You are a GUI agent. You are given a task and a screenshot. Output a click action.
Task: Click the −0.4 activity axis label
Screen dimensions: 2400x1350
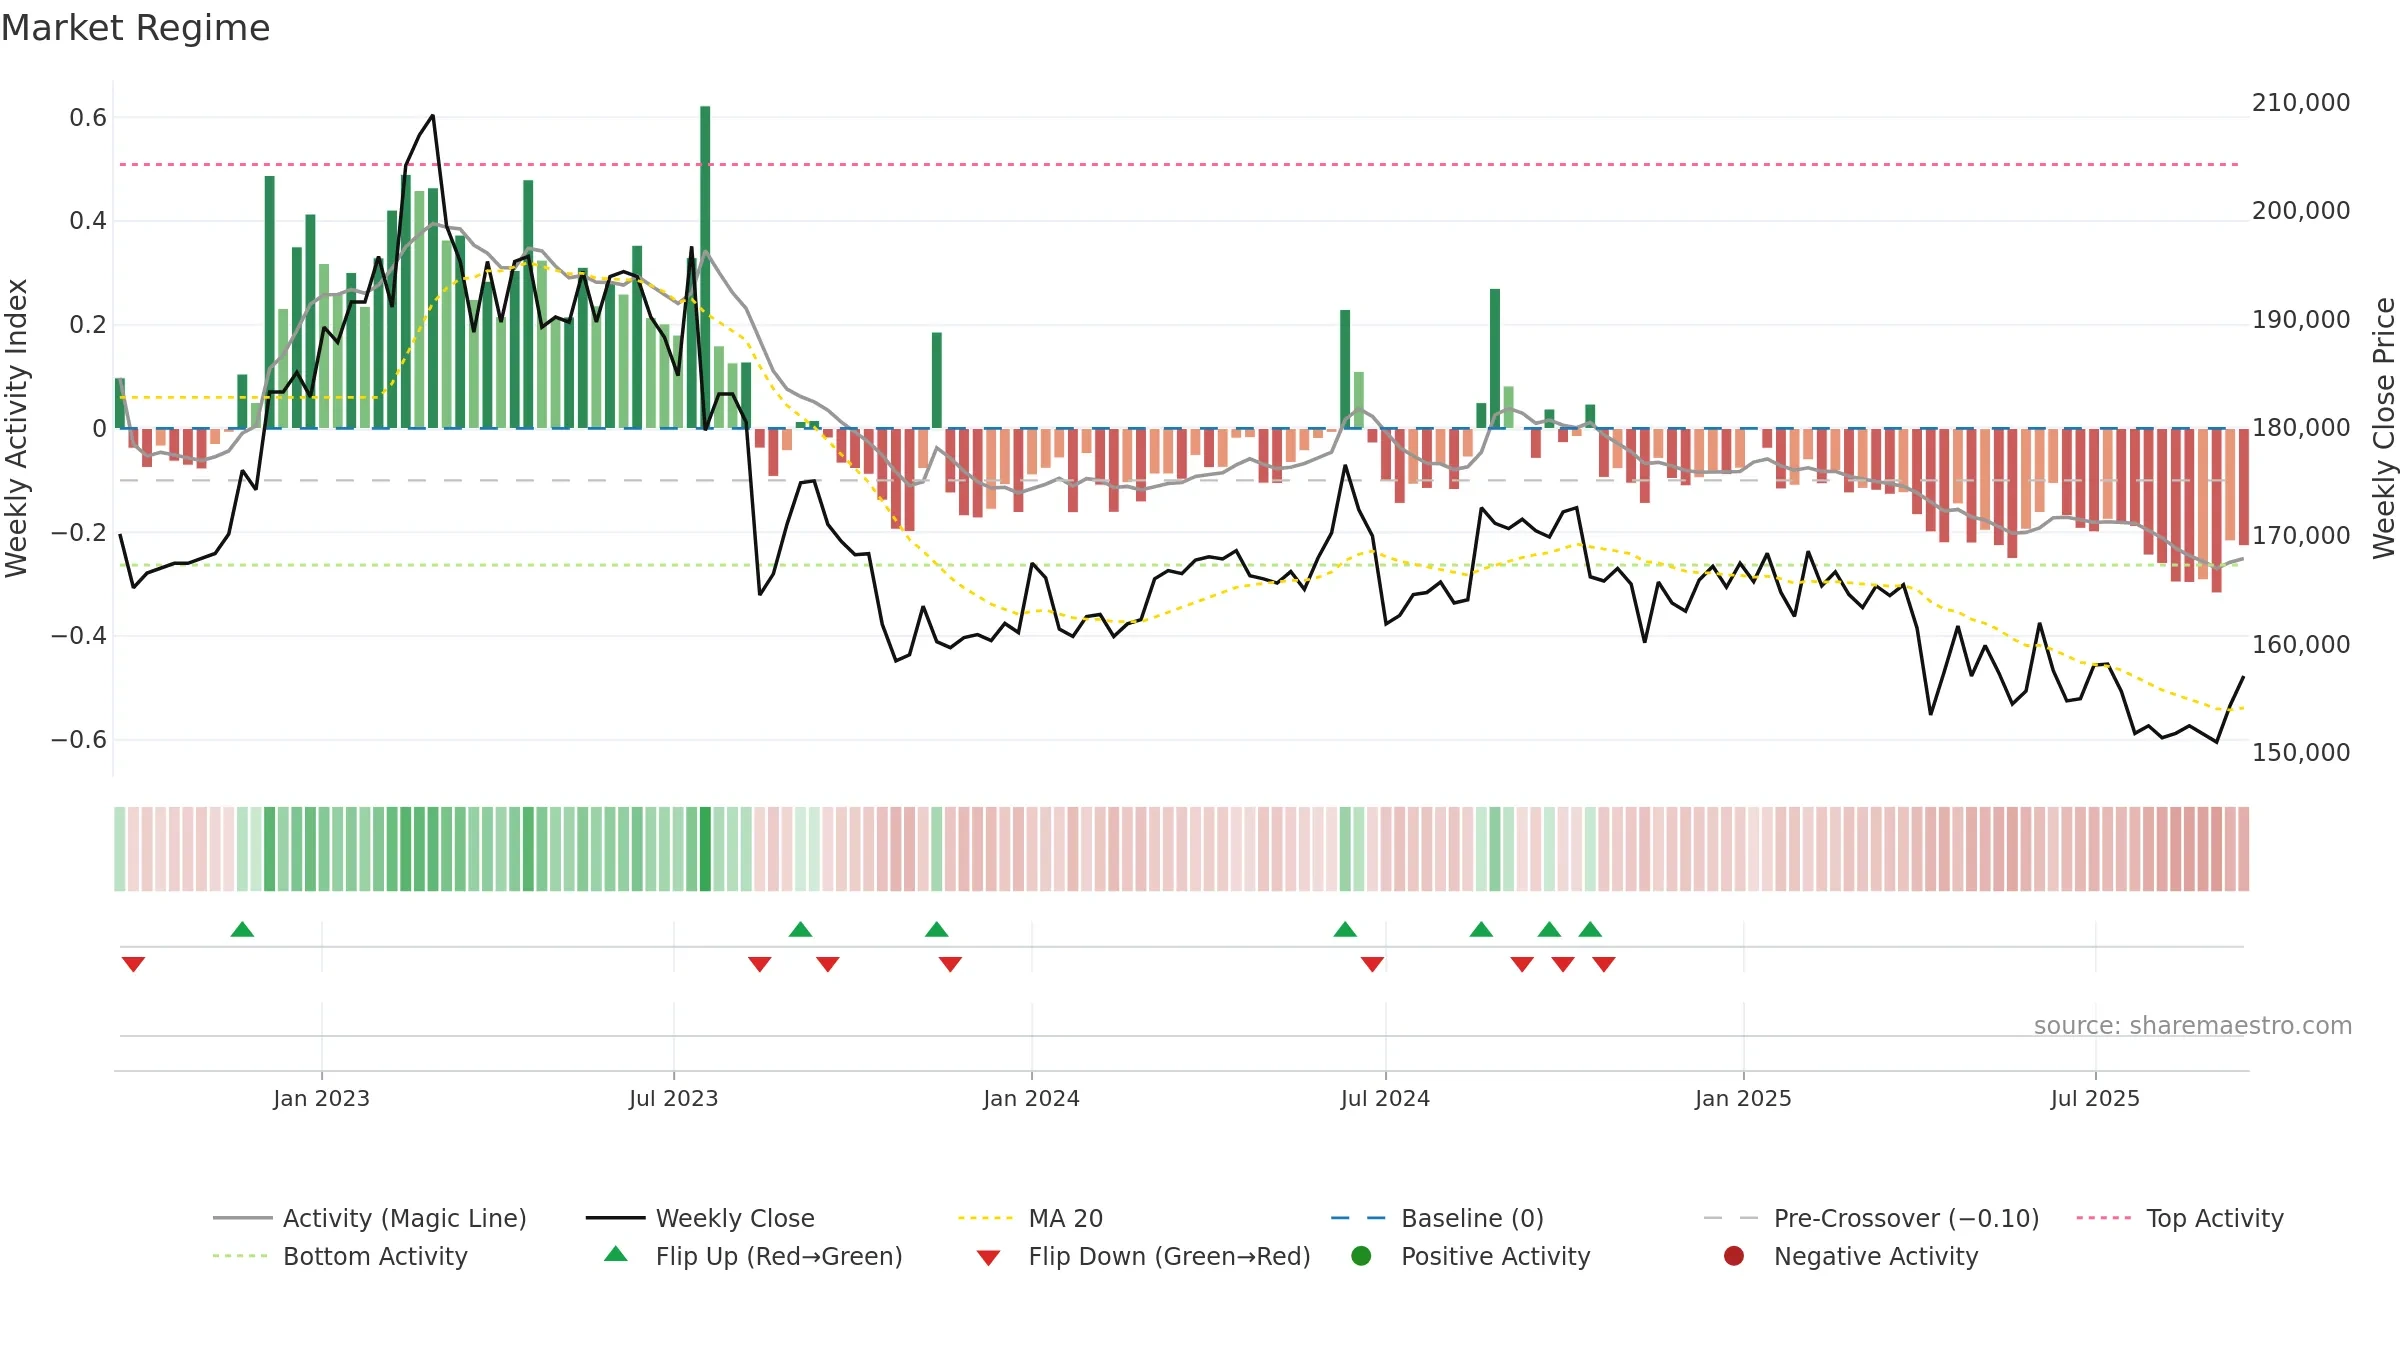[79, 636]
